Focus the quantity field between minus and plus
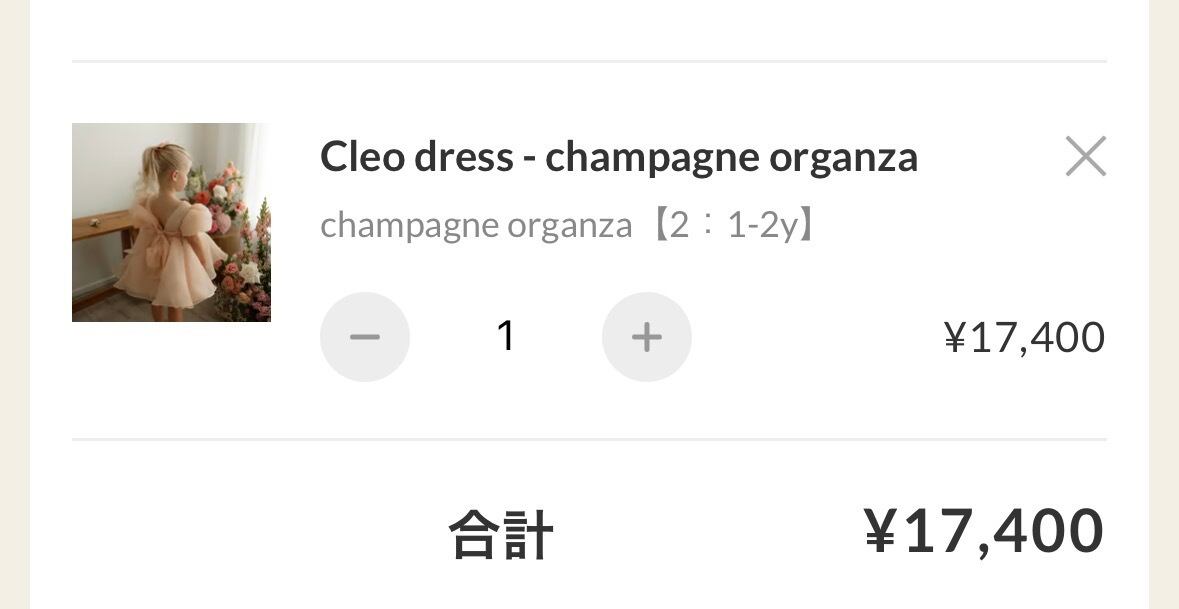Screen dimensions: 1179x609 [x=506, y=336]
